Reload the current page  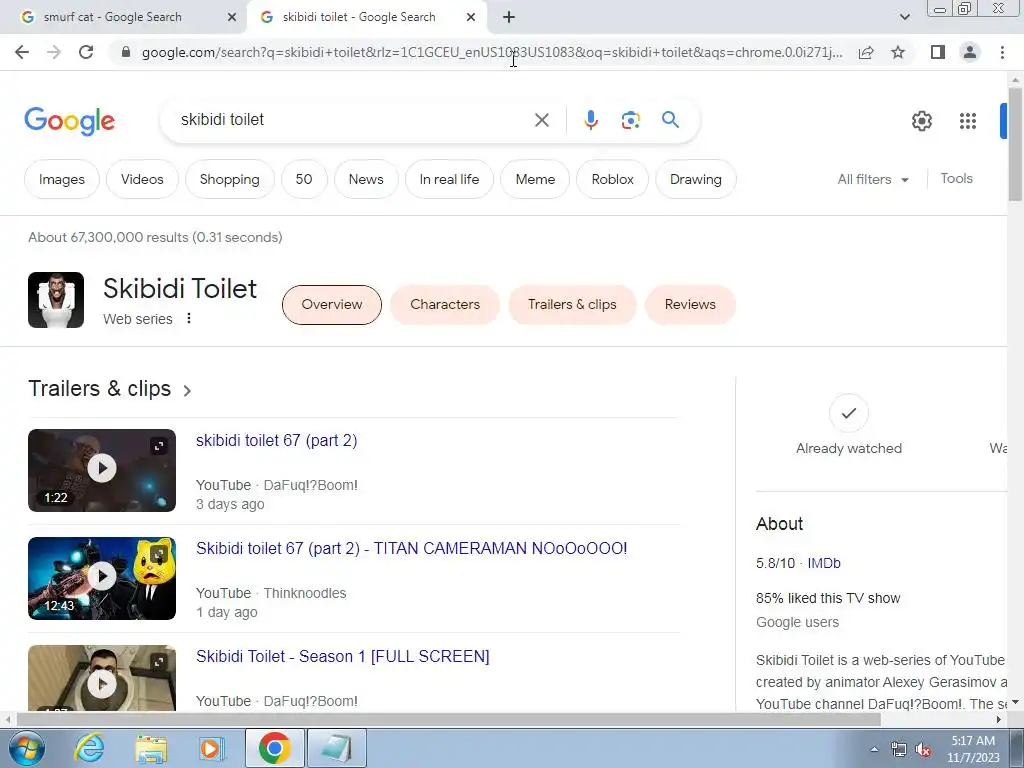(x=86, y=52)
